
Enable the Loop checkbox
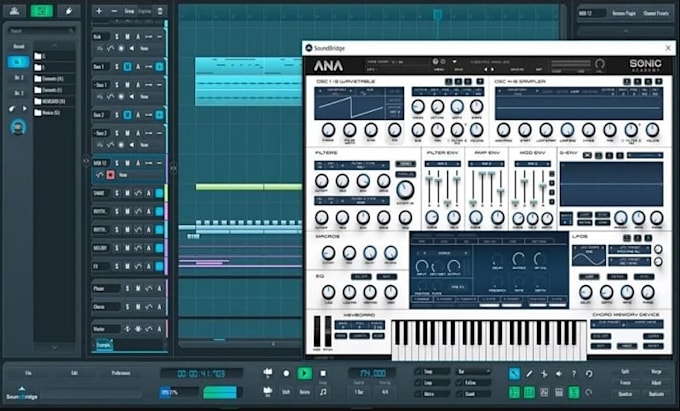pyautogui.click(x=418, y=383)
